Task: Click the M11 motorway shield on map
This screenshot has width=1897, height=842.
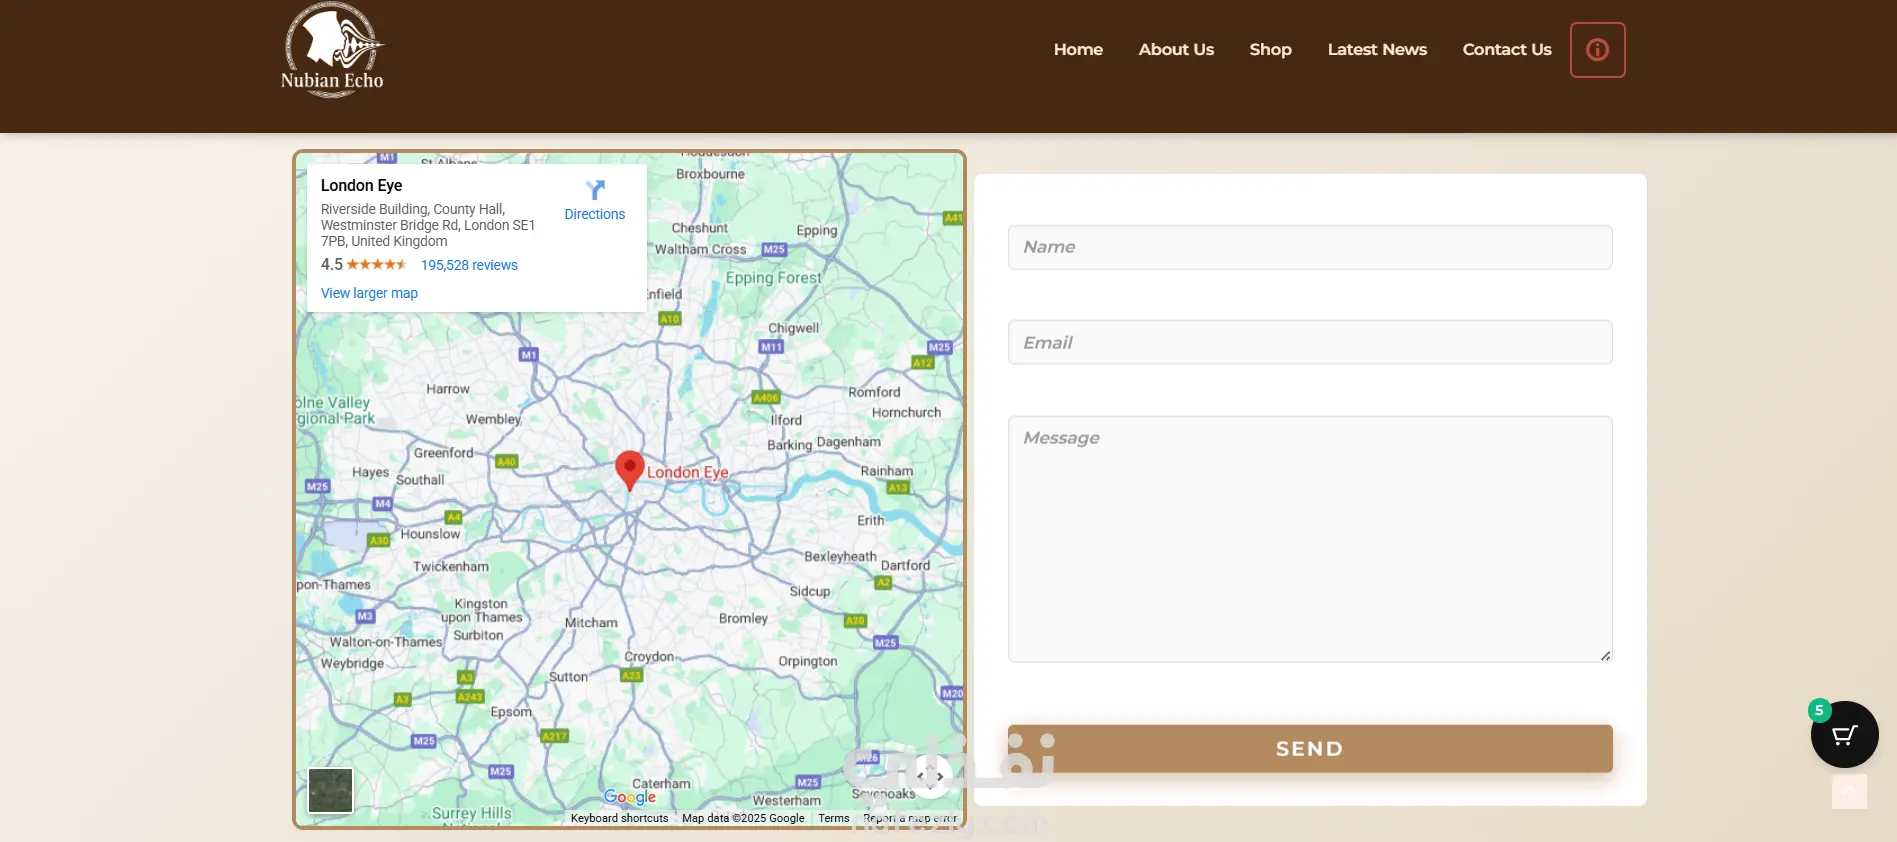Action: [x=771, y=347]
